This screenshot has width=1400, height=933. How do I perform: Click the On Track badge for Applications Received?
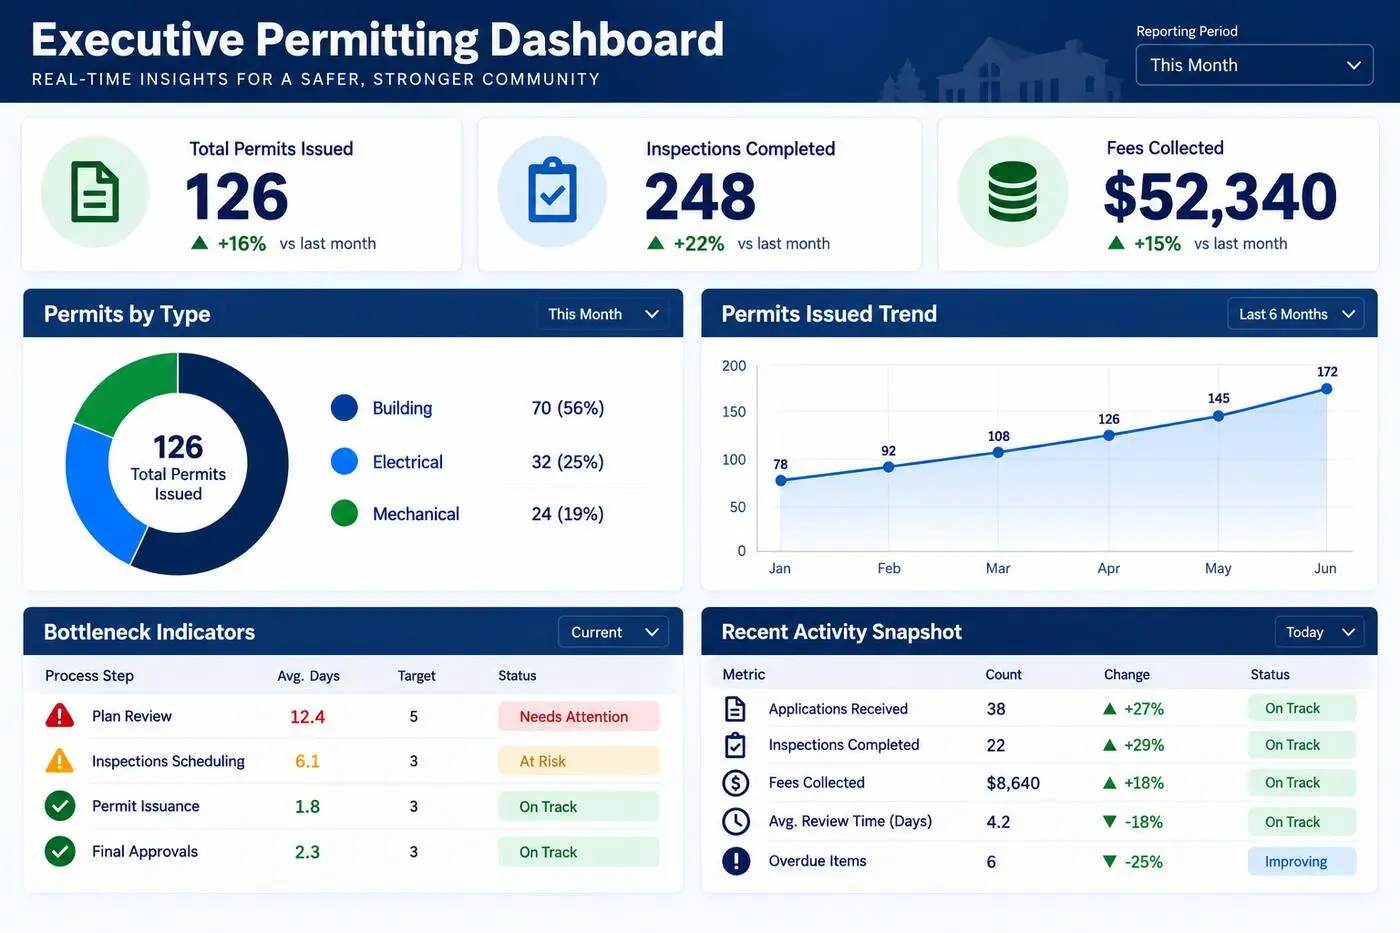[x=1302, y=708]
